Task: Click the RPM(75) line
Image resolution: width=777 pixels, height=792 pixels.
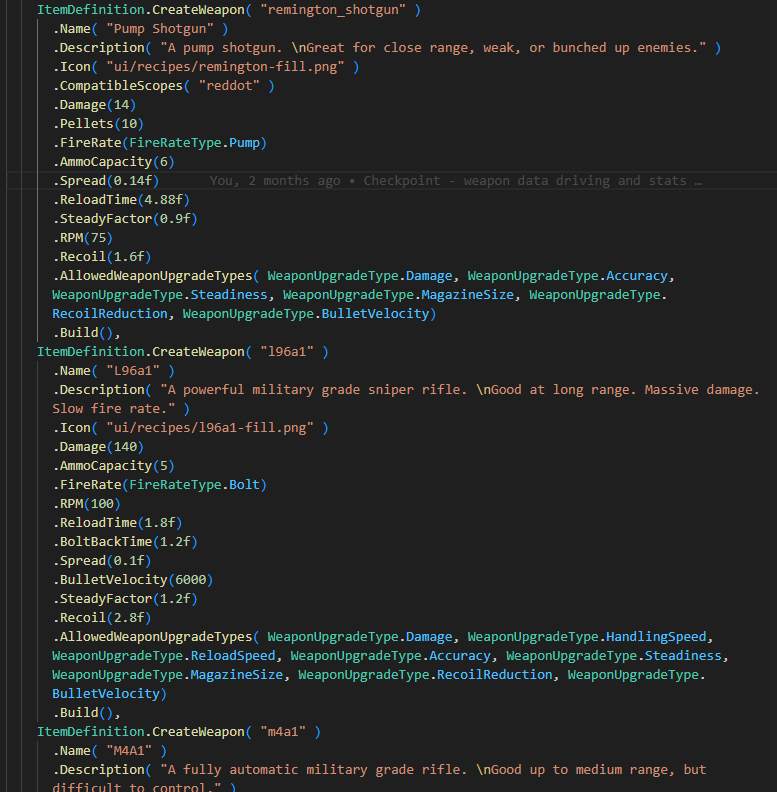Action: (x=87, y=238)
